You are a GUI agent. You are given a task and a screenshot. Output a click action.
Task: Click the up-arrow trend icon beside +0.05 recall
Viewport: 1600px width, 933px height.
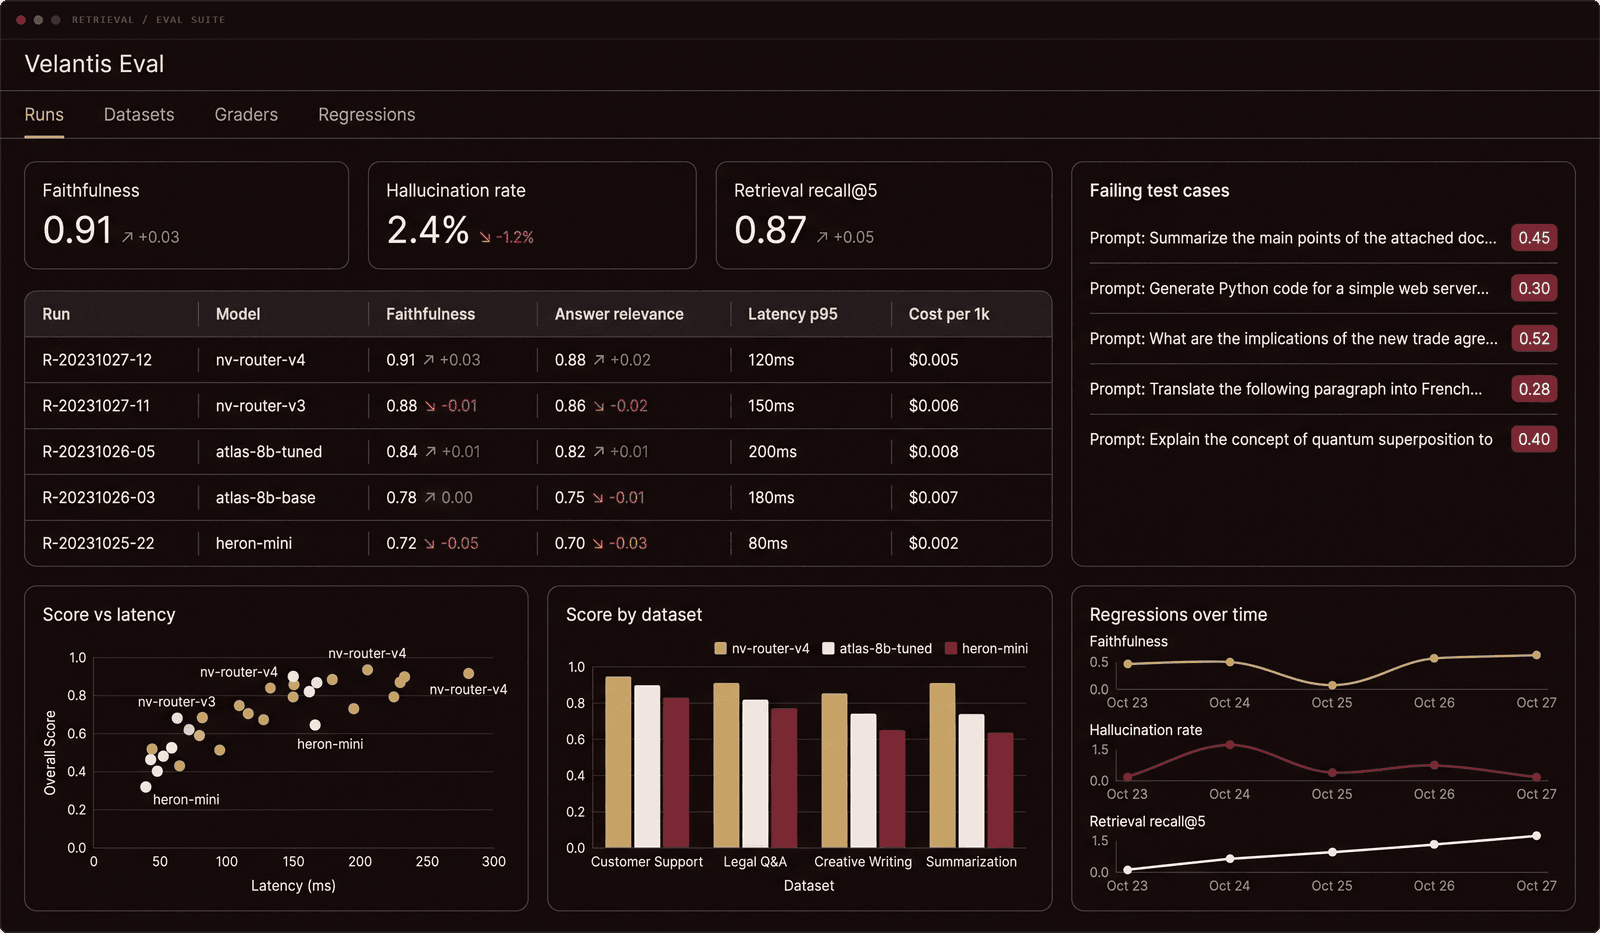tap(822, 237)
